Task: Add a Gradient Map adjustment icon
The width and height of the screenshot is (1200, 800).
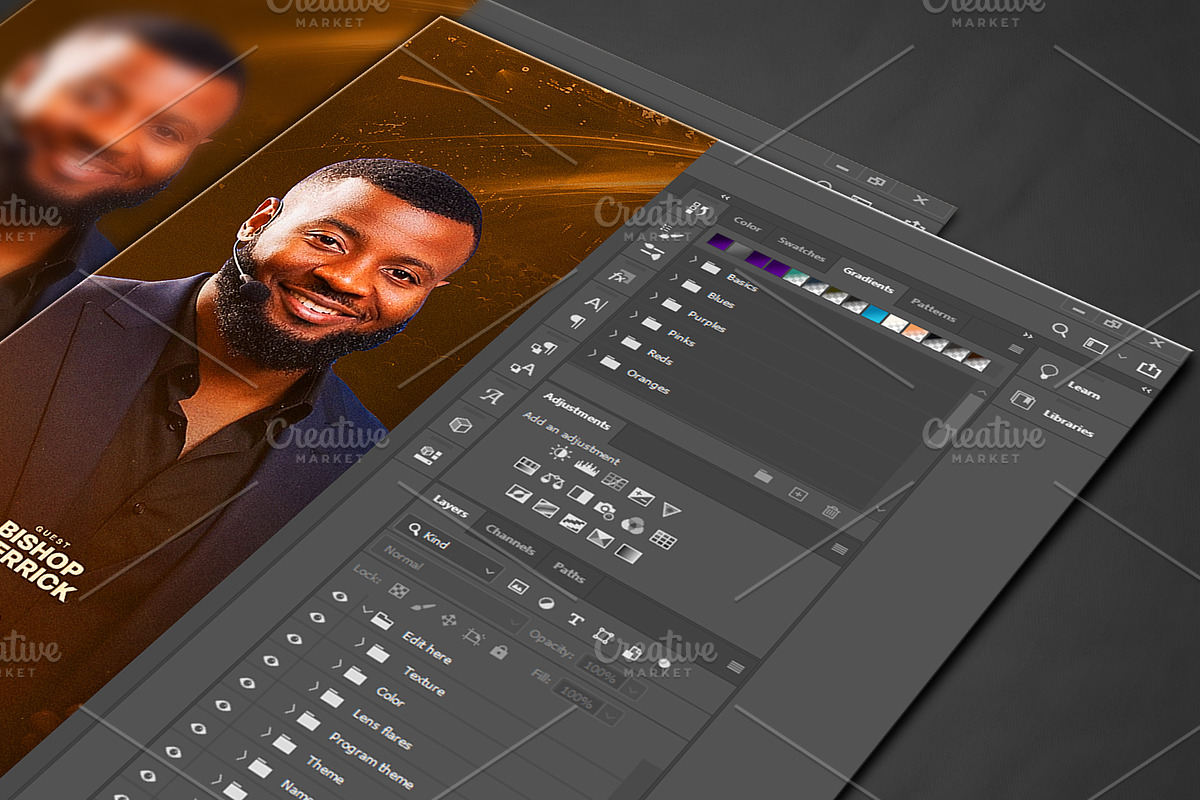Action: [628, 553]
